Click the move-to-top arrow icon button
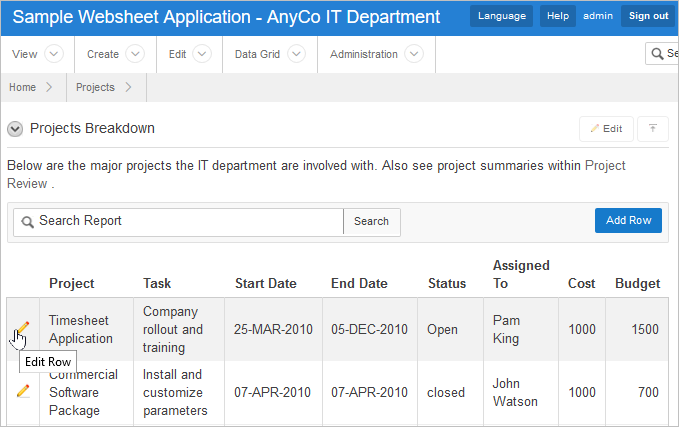 pyautogui.click(x=652, y=128)
